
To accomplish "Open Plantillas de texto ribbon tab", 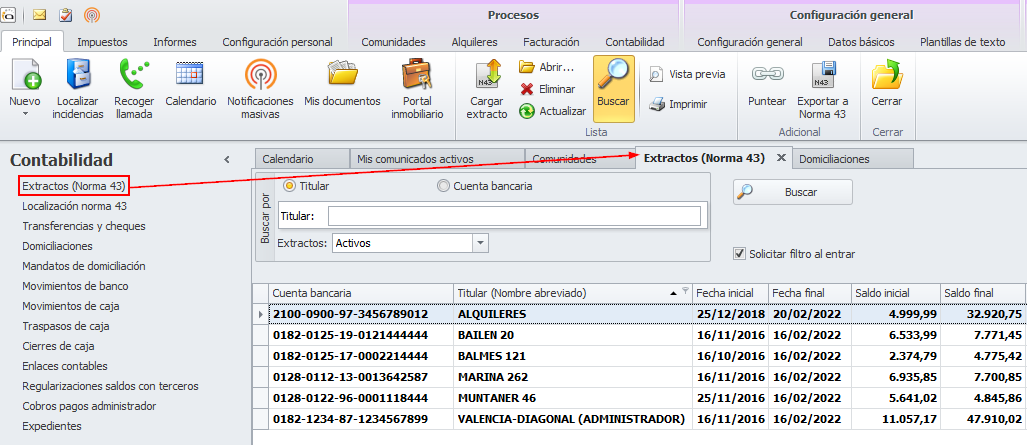I will click(963, 42).
